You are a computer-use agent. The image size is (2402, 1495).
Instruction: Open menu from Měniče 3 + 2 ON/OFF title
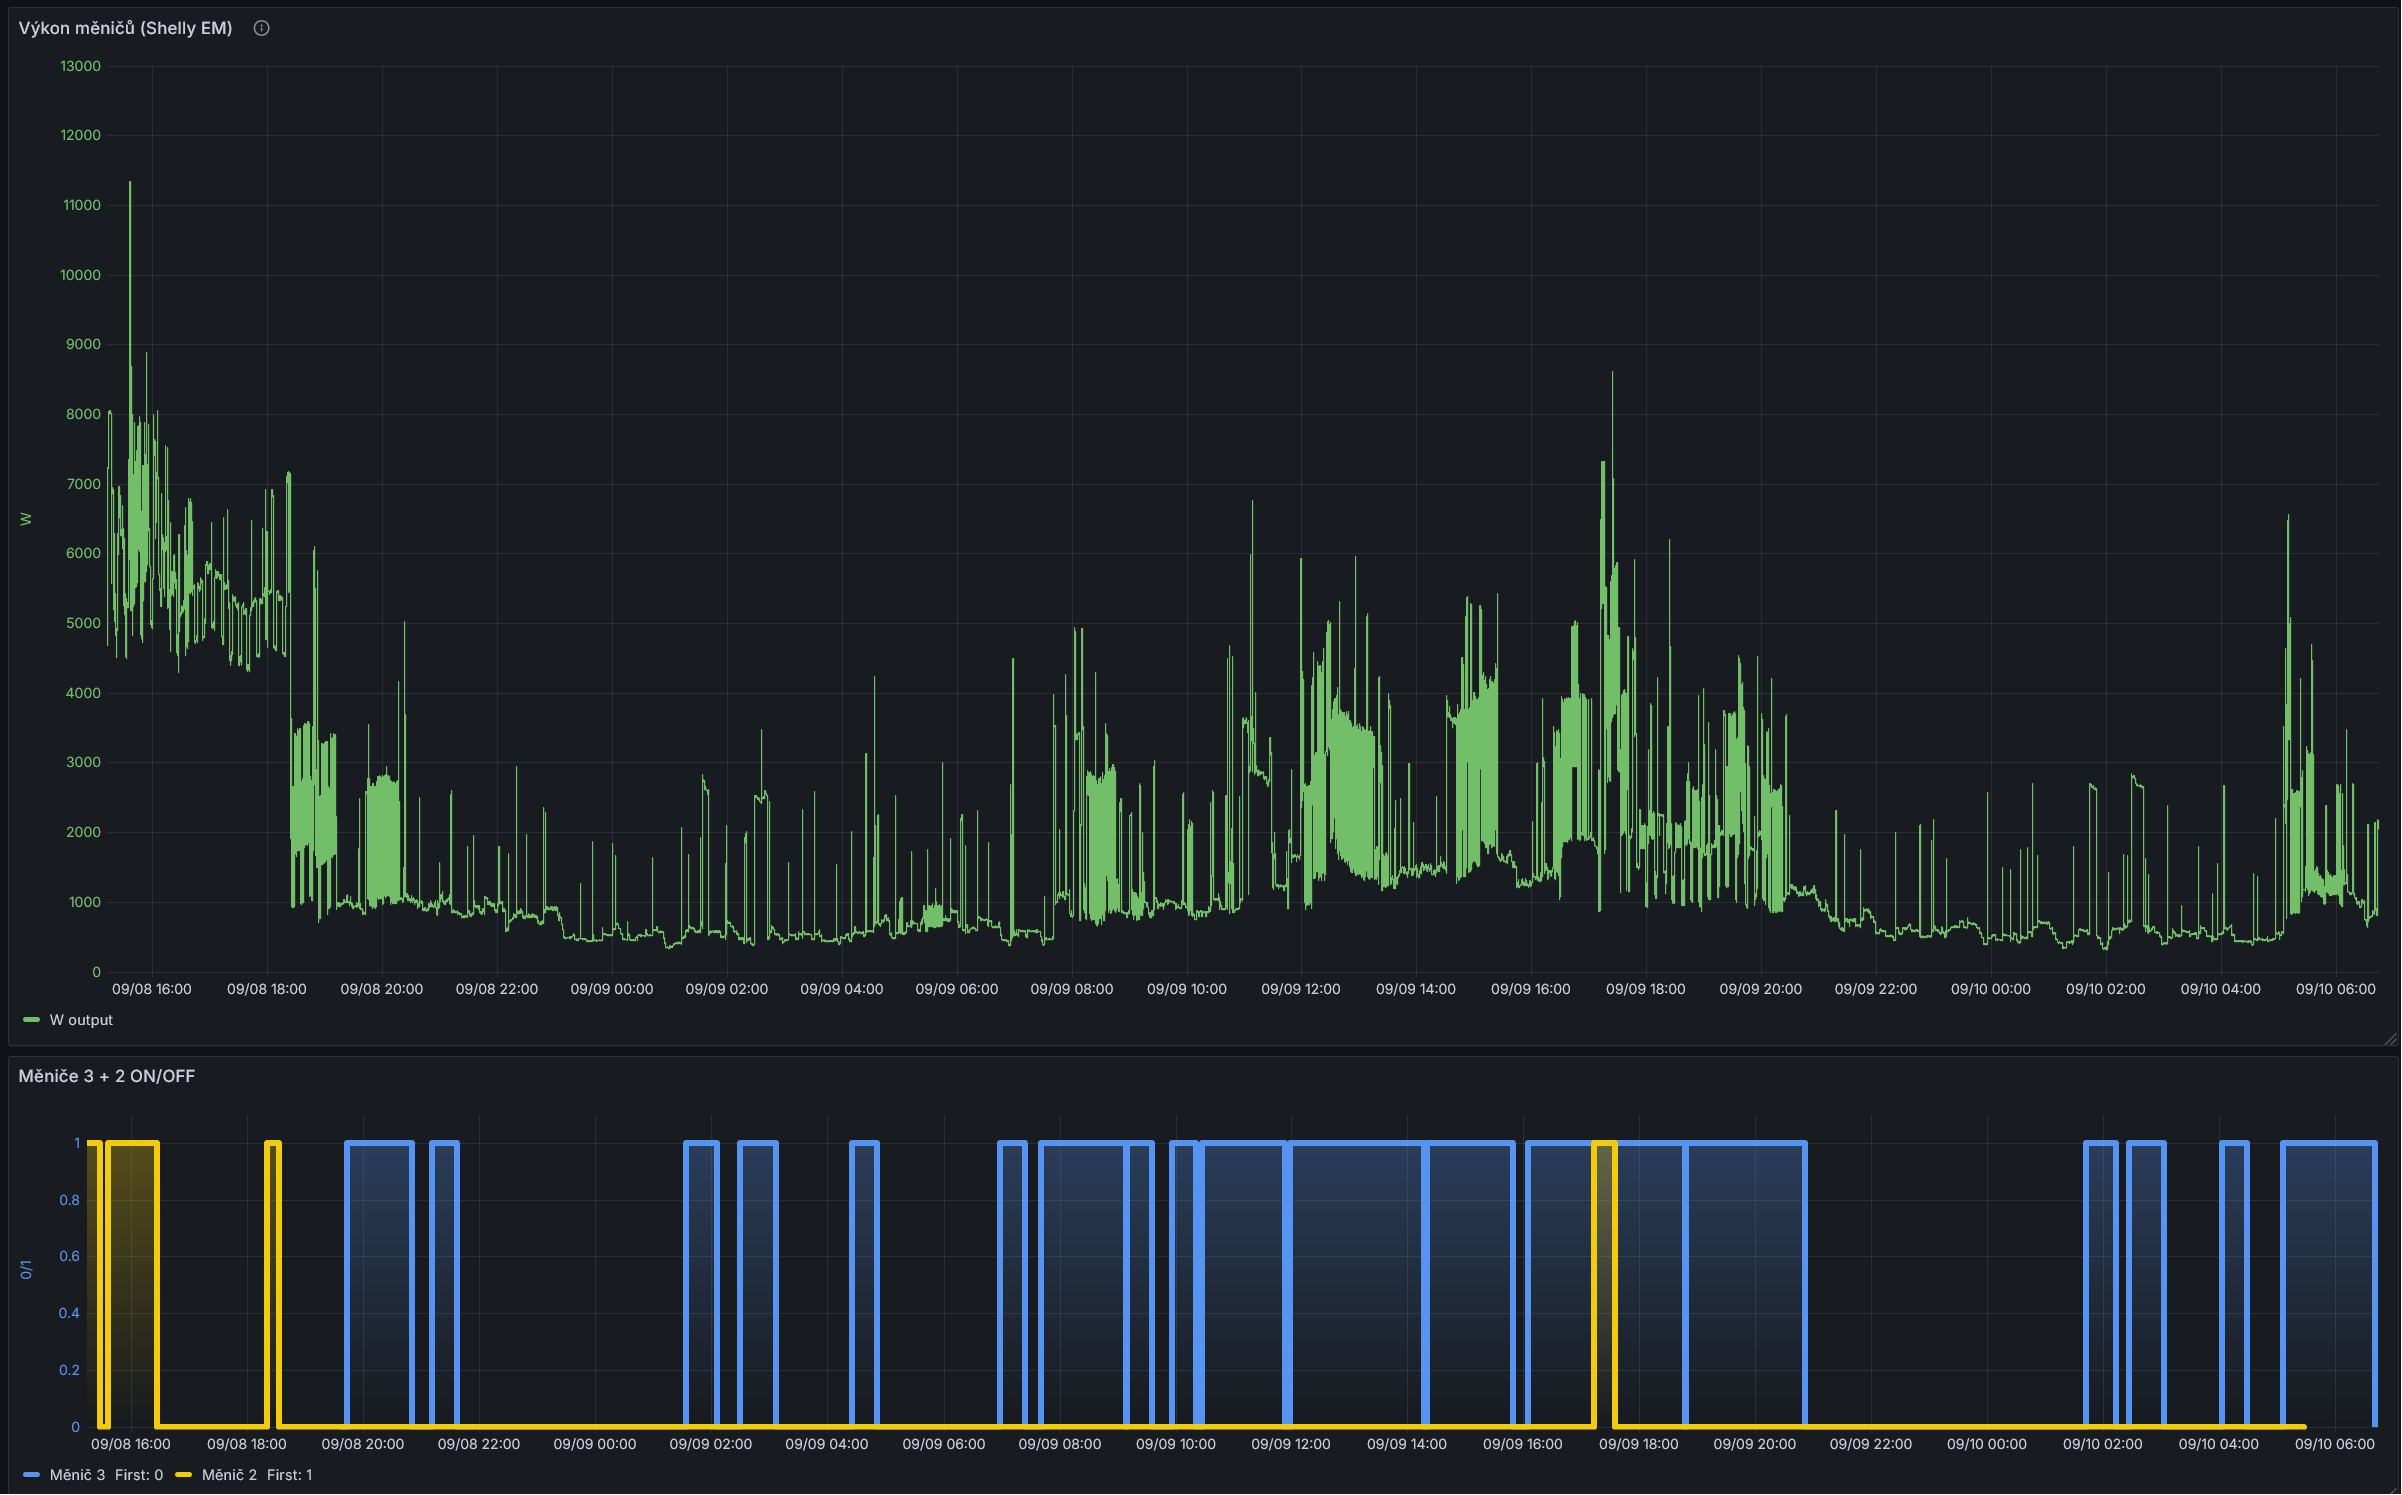coord(107,1076)
